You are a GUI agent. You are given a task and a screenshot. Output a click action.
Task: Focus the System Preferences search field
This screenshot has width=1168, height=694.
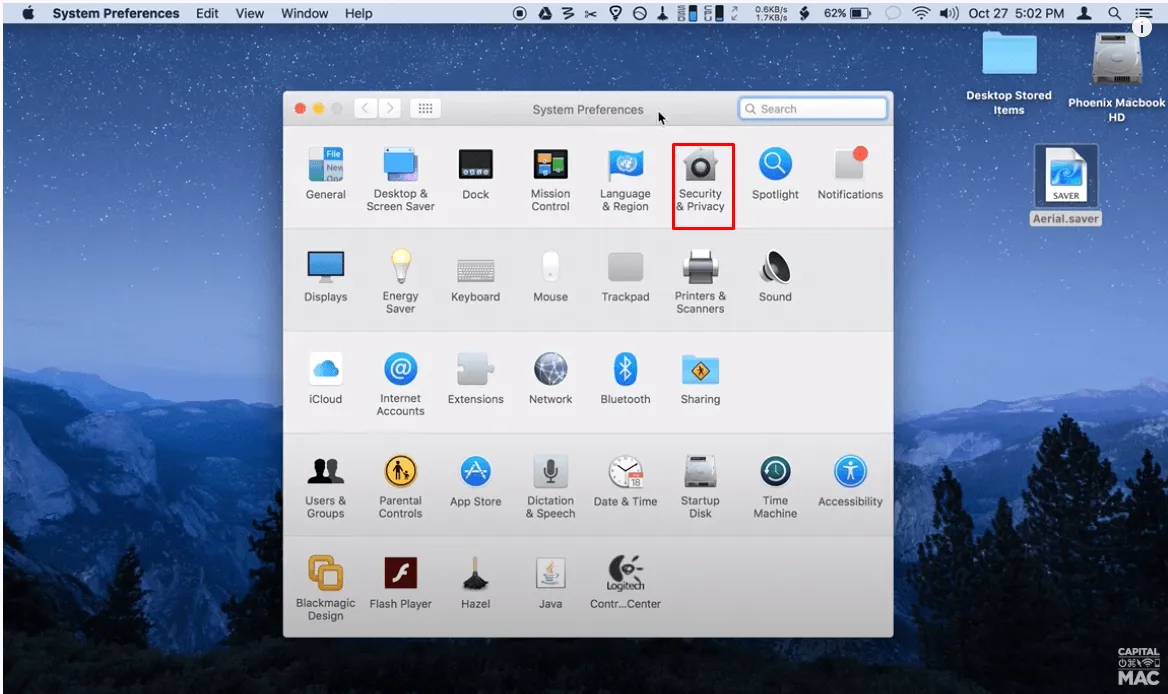[x=813, y=109]
